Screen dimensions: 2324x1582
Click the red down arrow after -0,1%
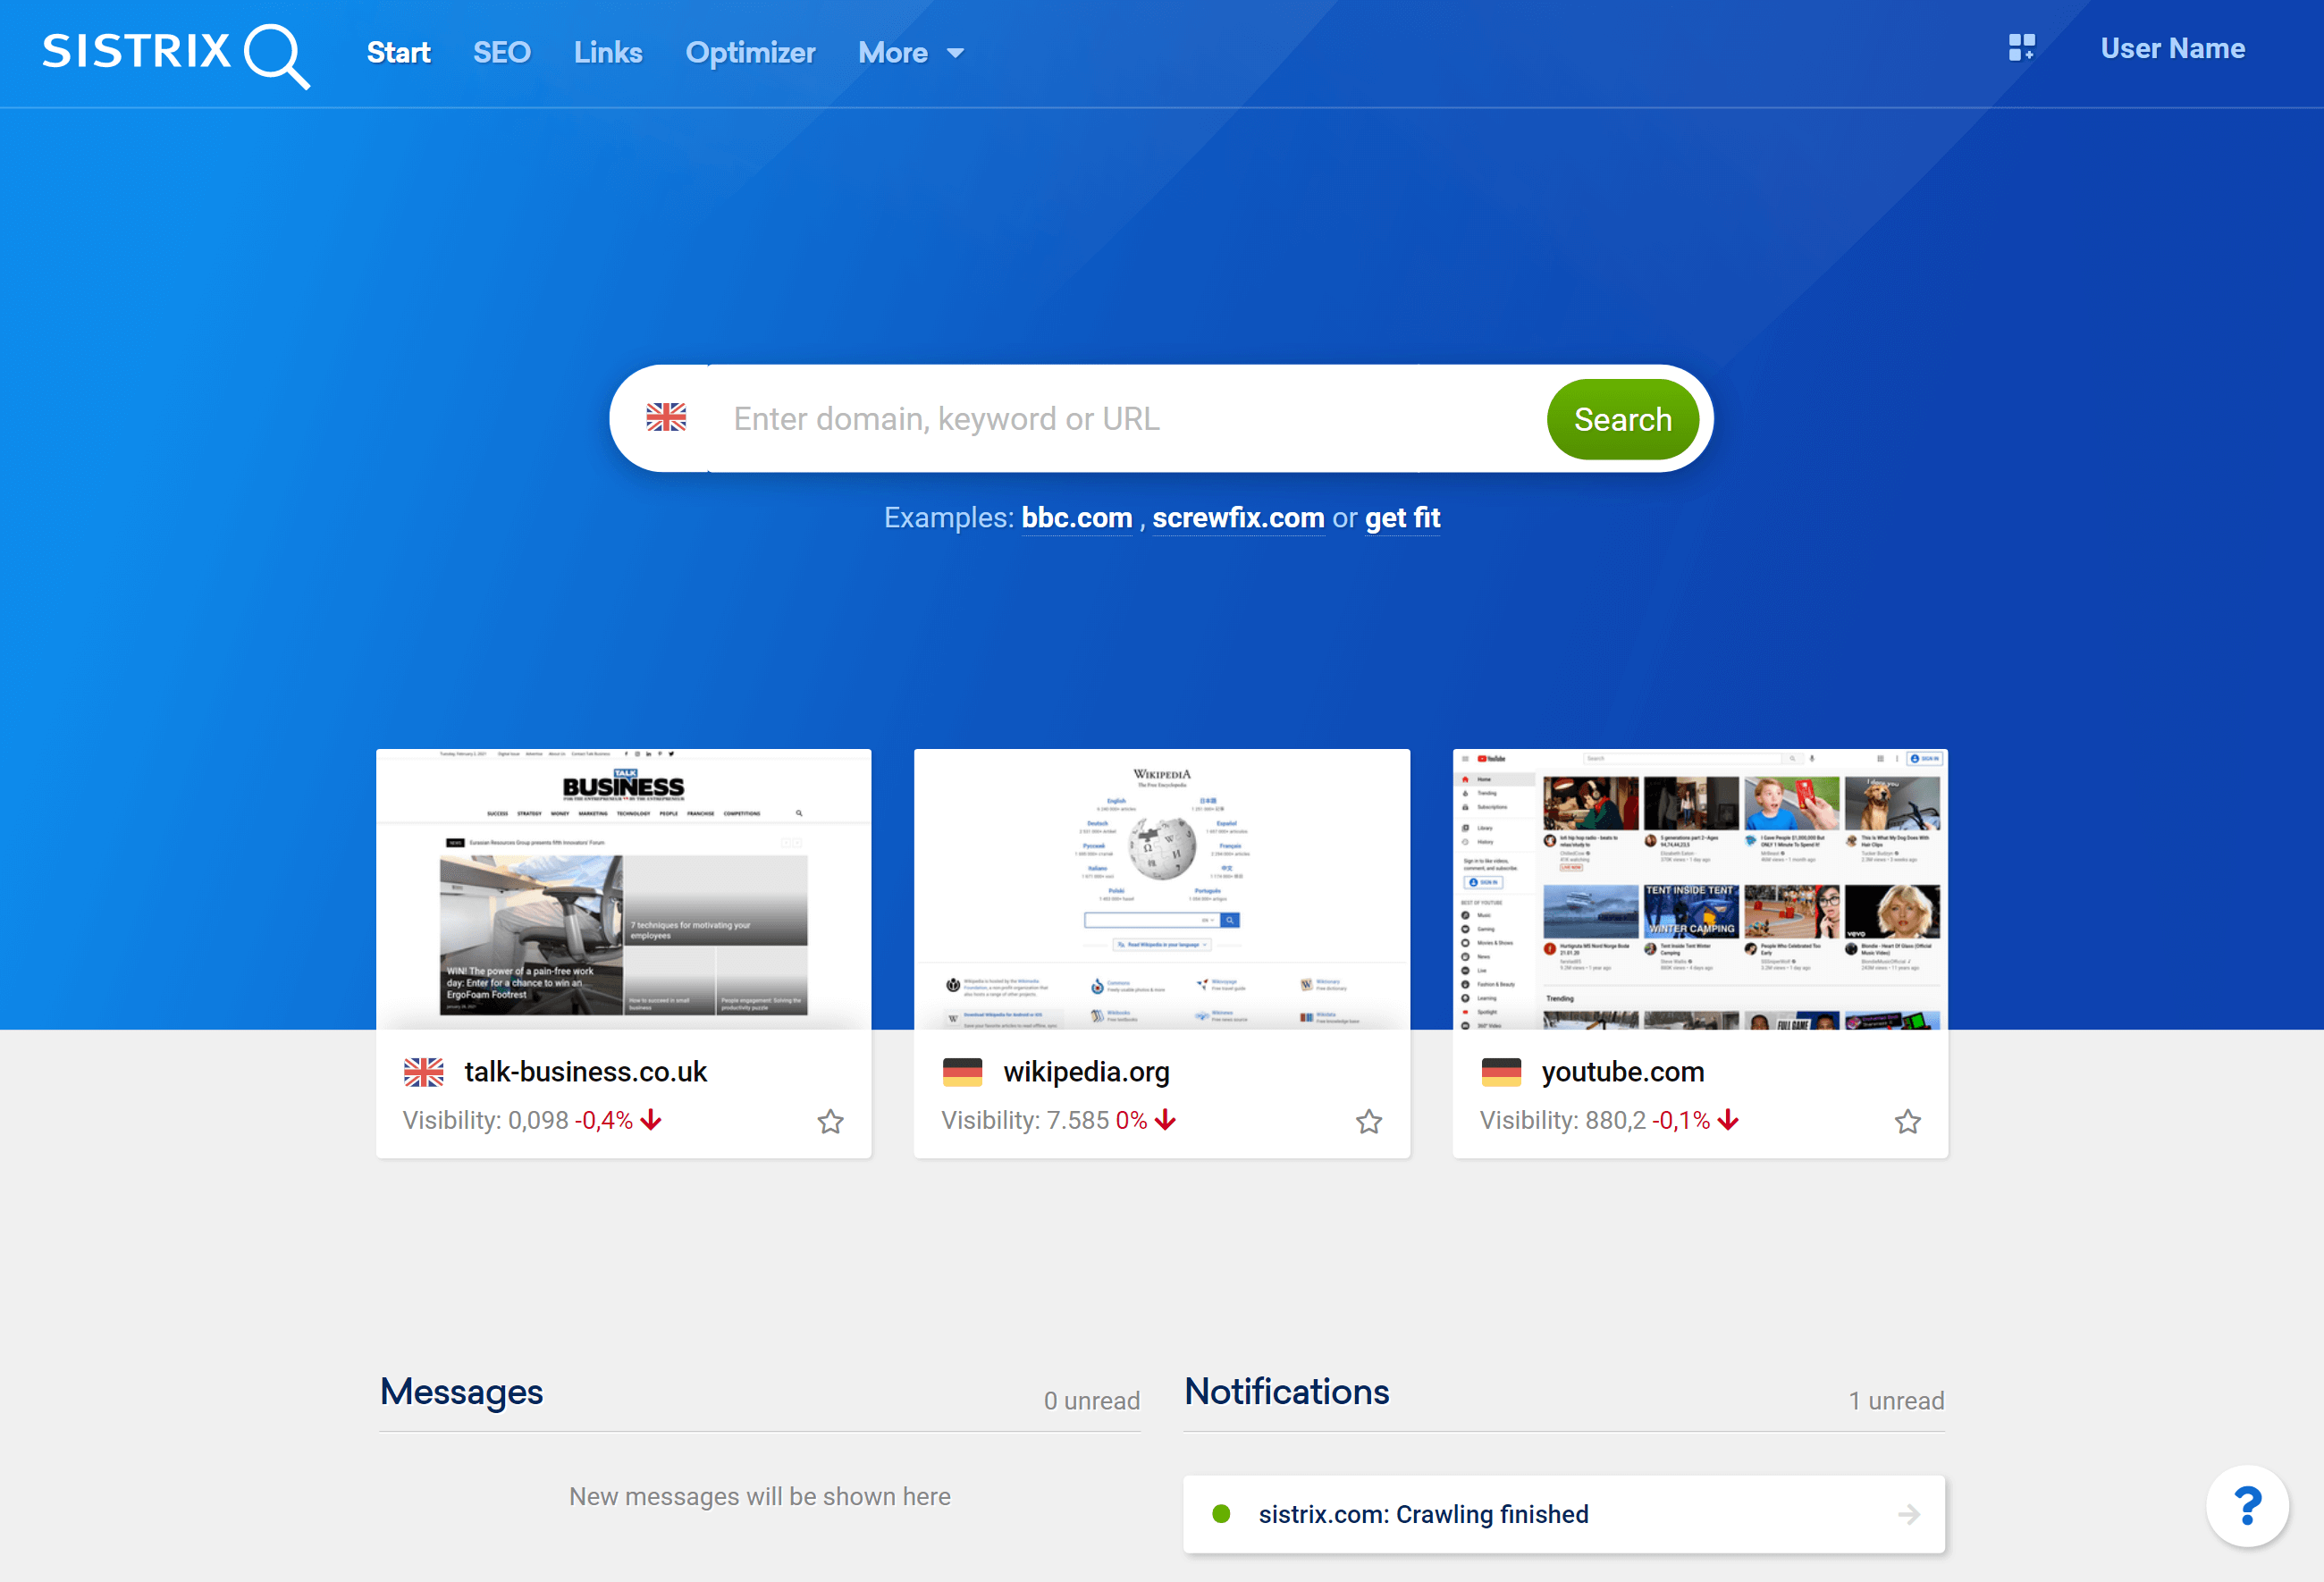[1728, 1120]
